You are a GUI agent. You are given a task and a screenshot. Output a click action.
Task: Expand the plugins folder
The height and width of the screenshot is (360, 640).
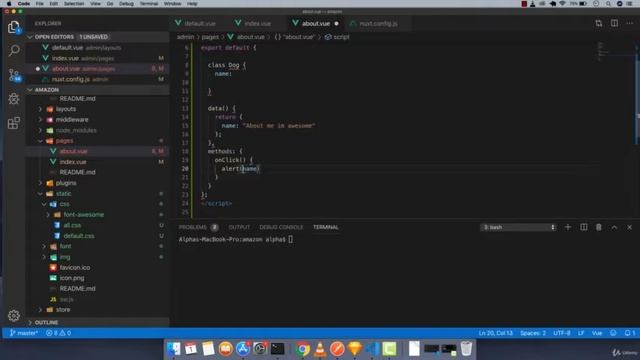click(x=66, y=183)
